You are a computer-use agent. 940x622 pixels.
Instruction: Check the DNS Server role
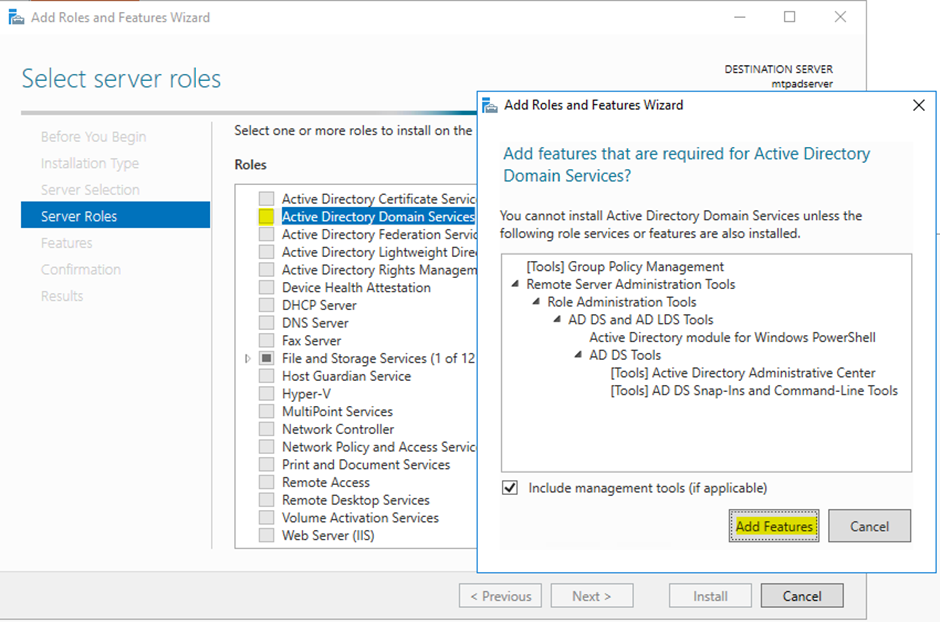tap(266, 322)
